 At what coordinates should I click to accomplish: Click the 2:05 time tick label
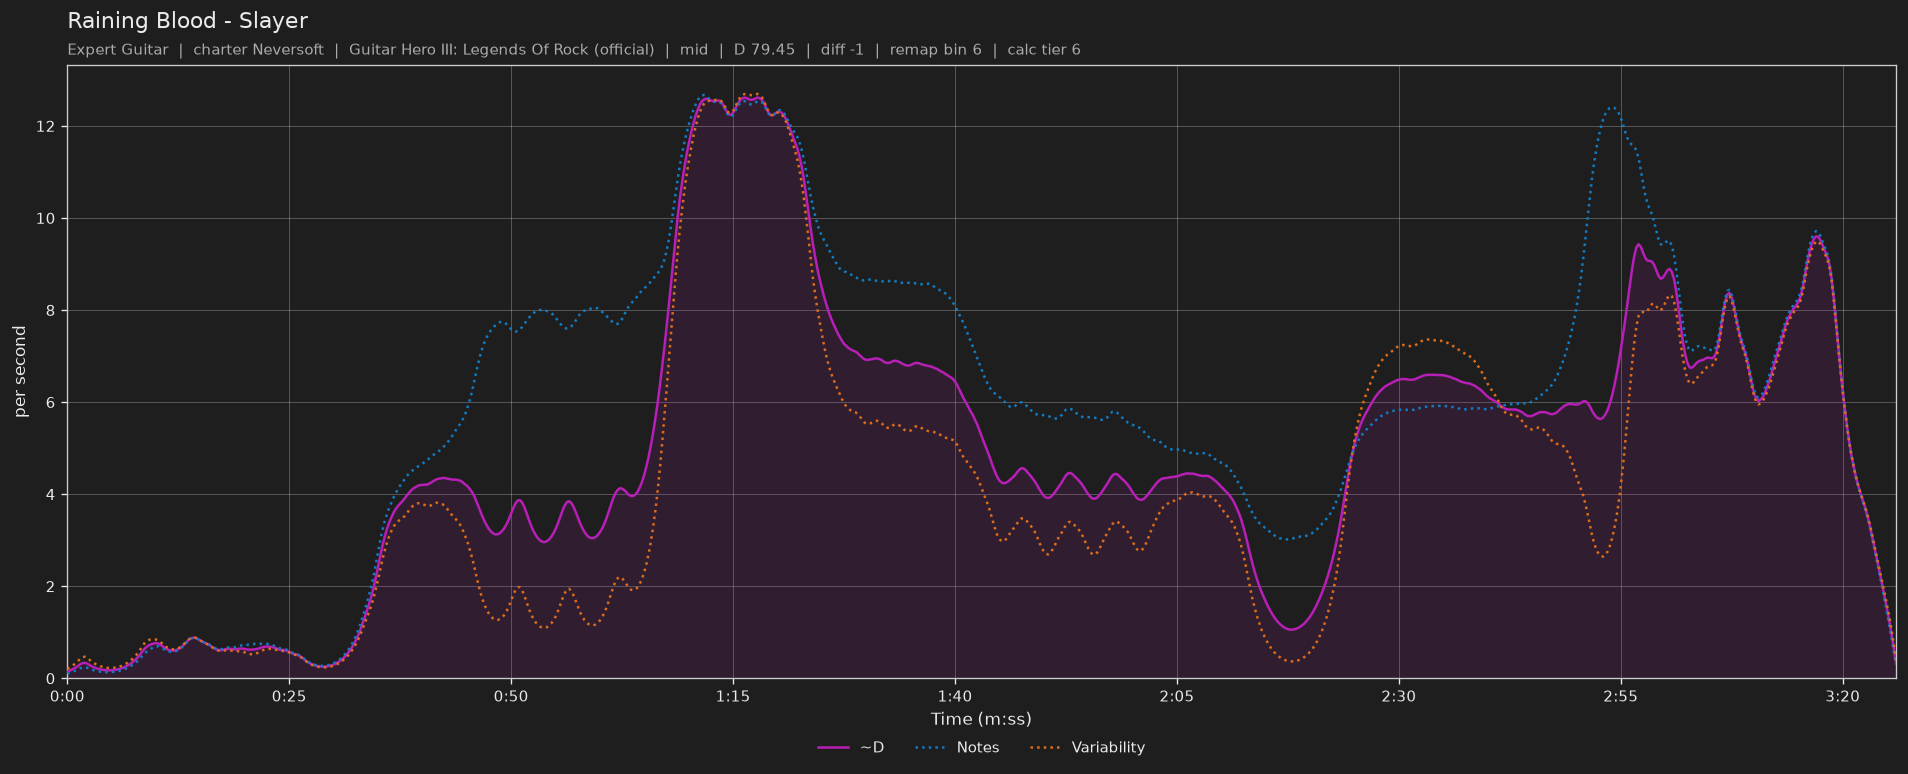point(1177,696)
